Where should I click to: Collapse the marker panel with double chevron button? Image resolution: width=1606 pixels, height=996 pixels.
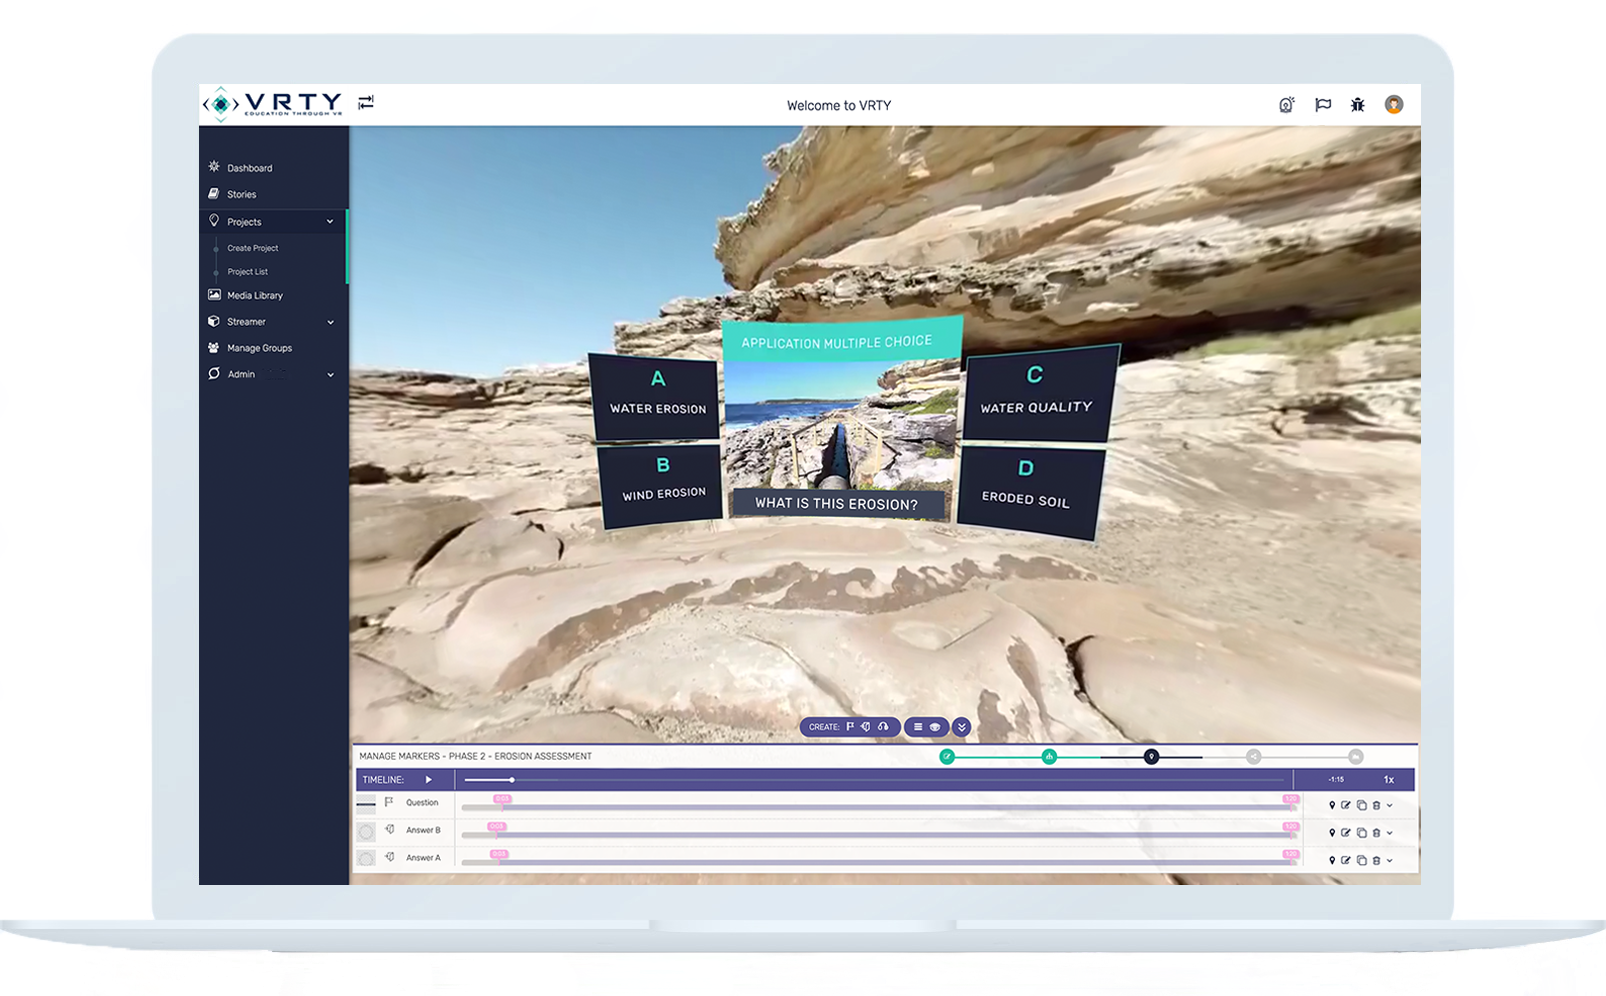(x=961, y=727)
